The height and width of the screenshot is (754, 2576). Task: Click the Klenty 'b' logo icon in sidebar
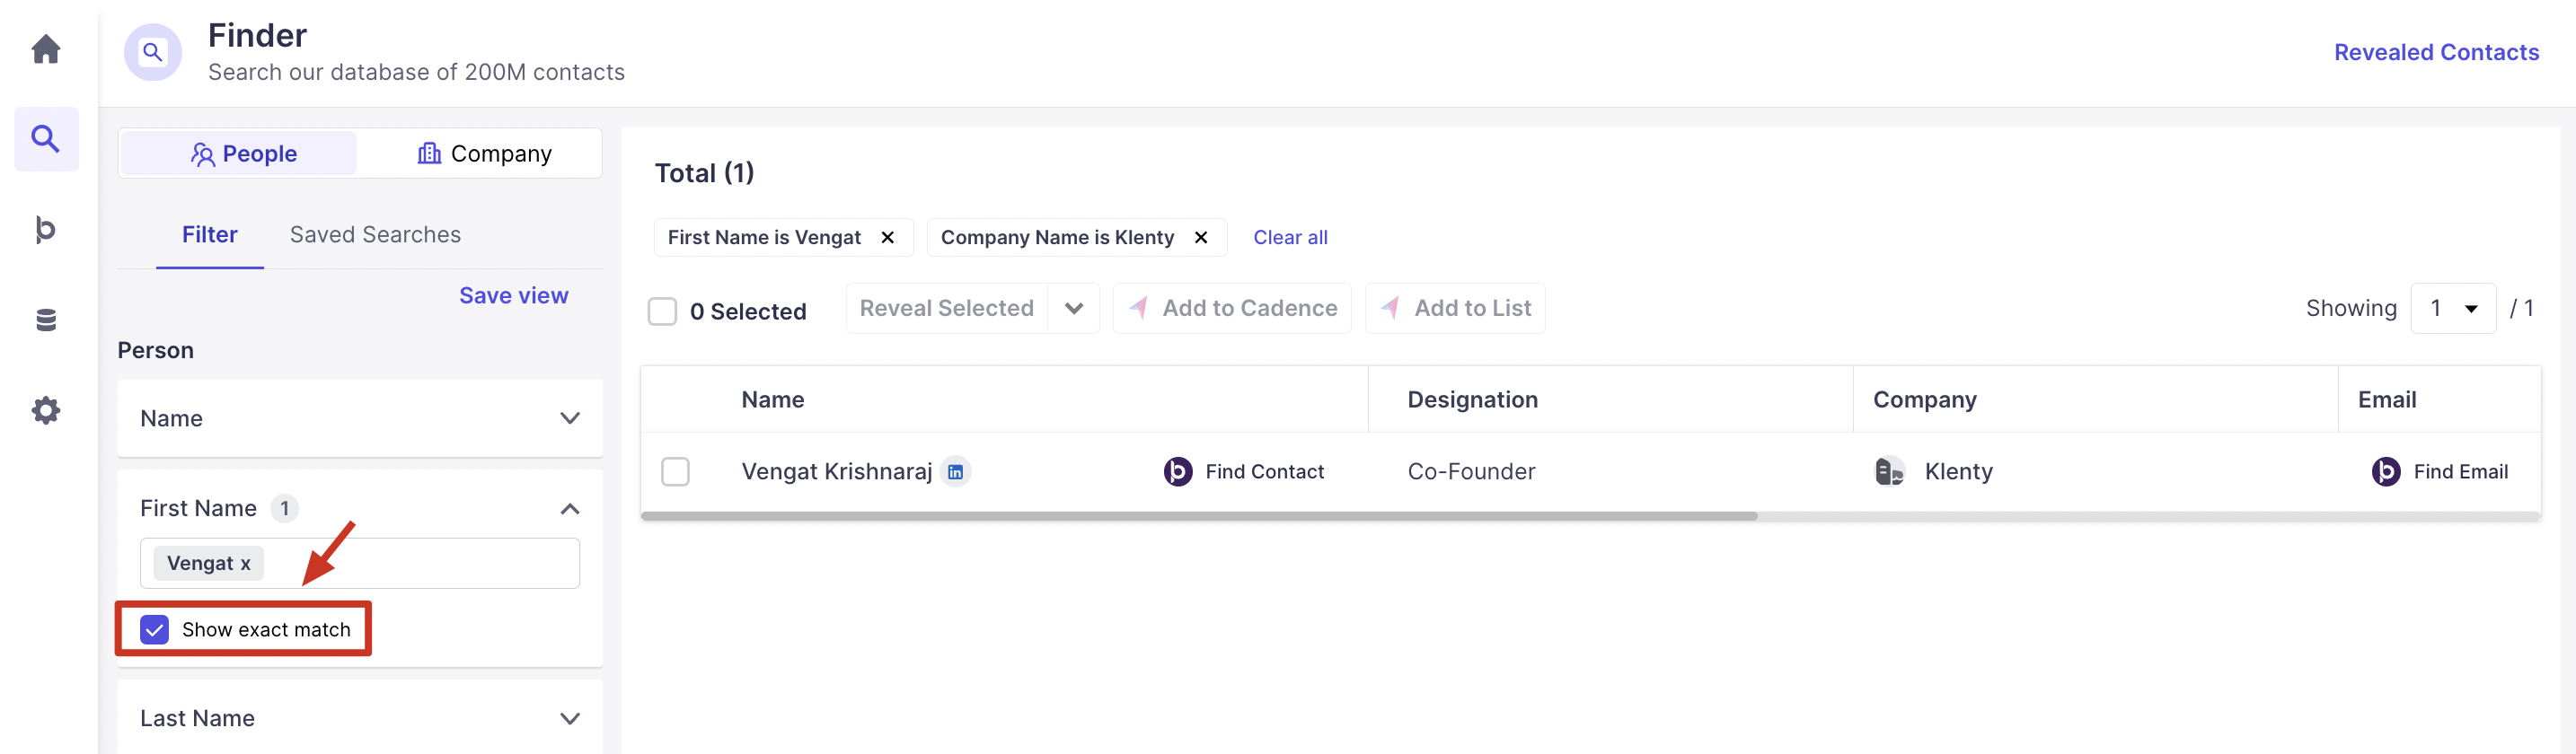46,229
